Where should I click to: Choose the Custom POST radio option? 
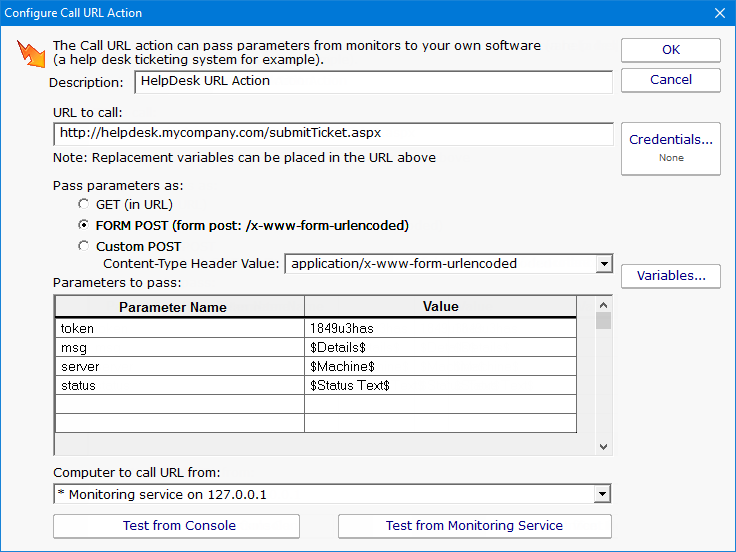pos(84,246)
